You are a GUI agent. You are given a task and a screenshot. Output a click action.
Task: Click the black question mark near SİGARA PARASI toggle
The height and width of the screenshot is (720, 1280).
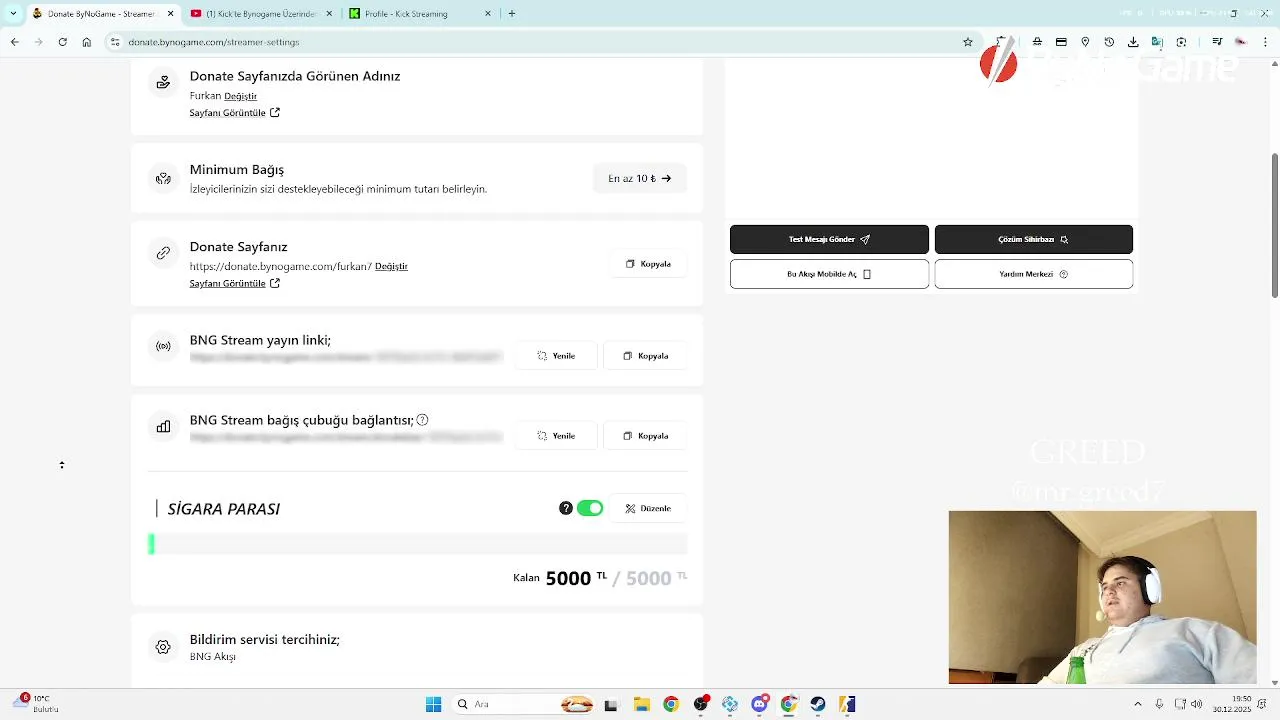566,508
